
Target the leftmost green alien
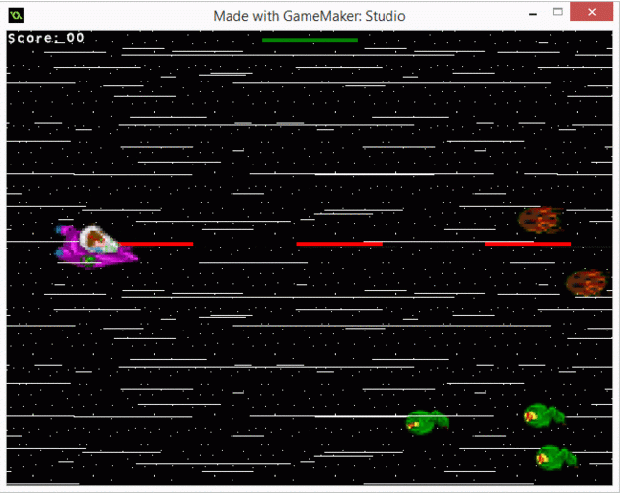click(x=427, y=422)
